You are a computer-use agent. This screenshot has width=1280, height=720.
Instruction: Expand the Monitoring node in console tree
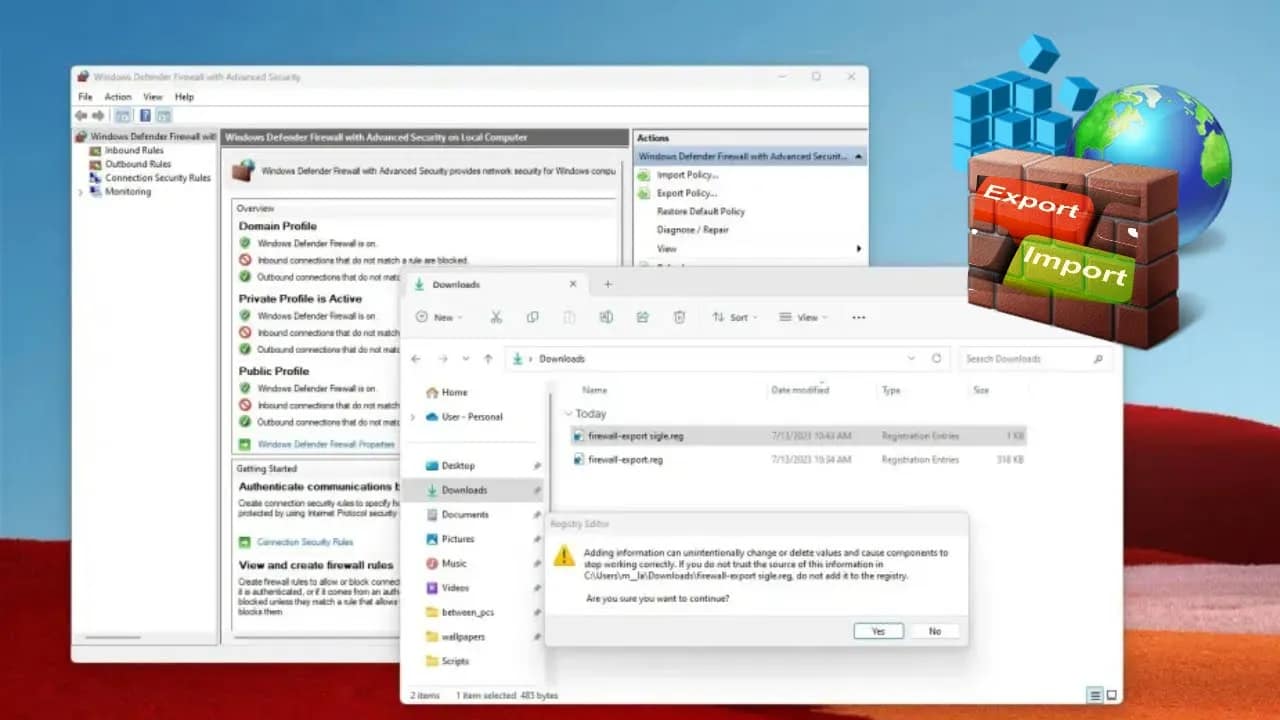pos(79,191)
